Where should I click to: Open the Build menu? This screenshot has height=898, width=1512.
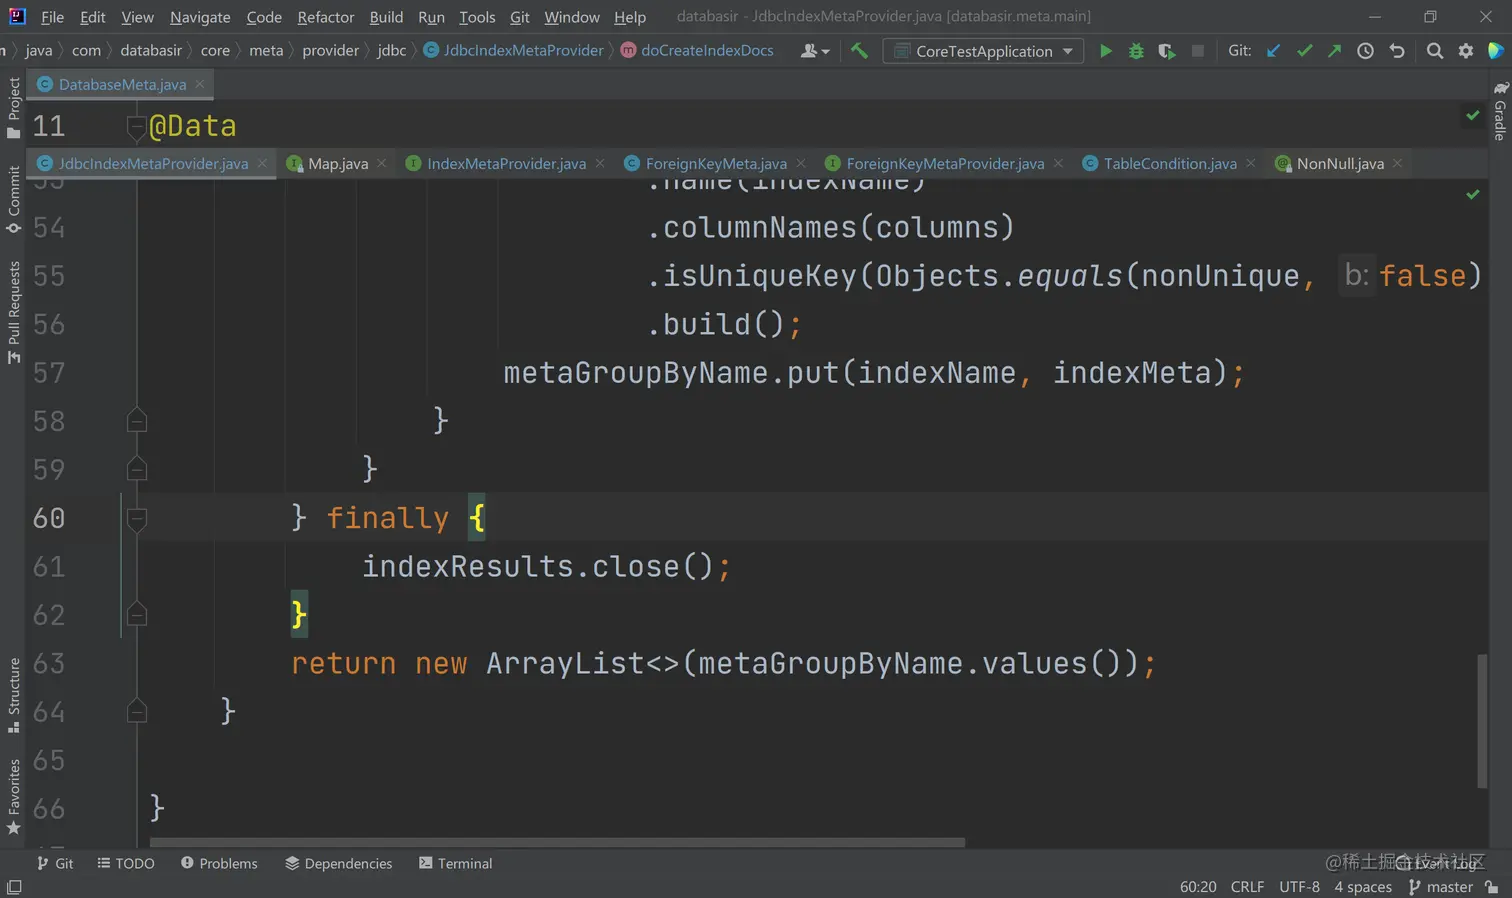pos(386,17)
